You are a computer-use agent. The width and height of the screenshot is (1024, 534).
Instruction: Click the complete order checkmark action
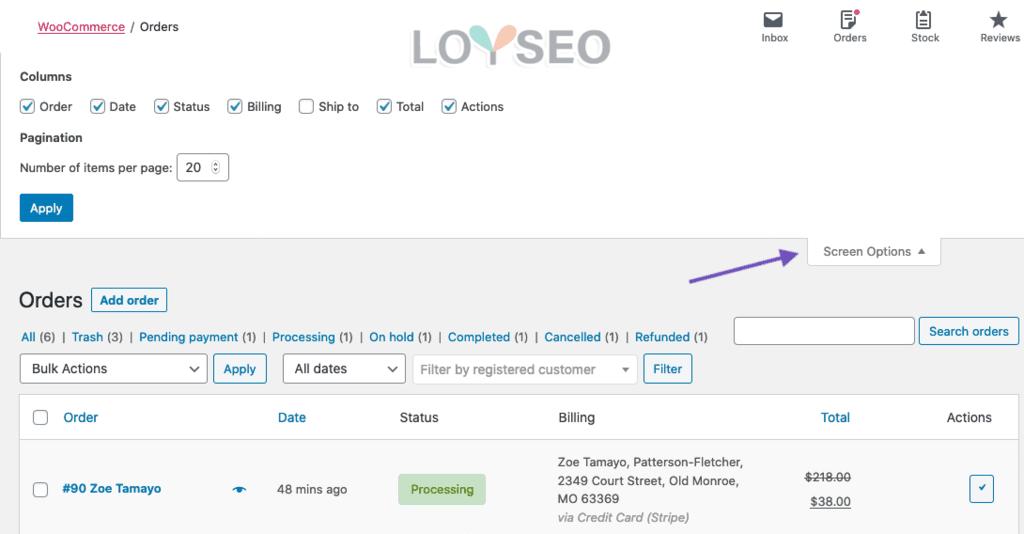[x=981, y=489]
